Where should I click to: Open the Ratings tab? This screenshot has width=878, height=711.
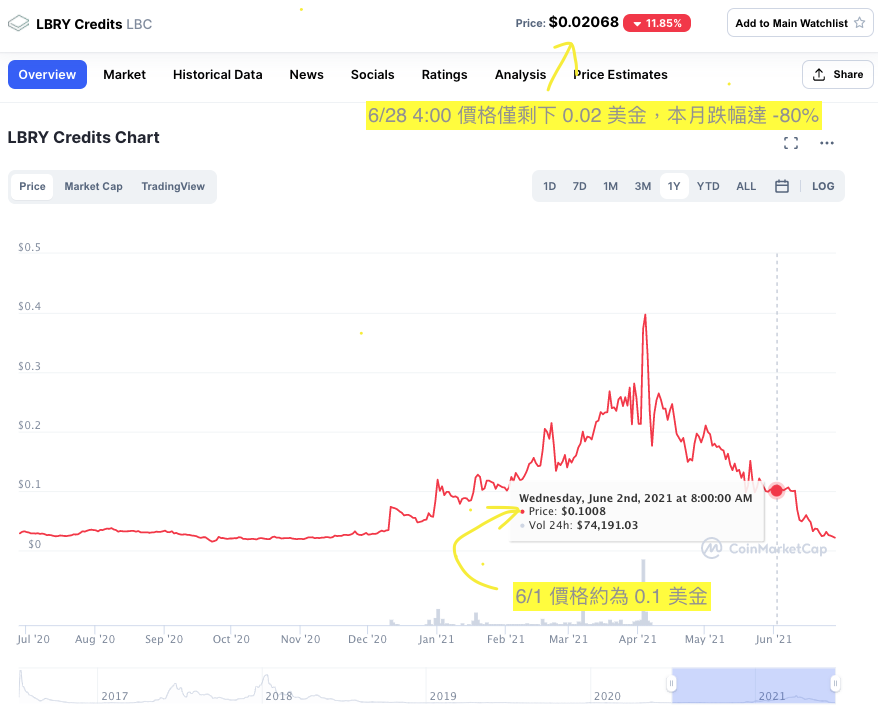point(444,74)
